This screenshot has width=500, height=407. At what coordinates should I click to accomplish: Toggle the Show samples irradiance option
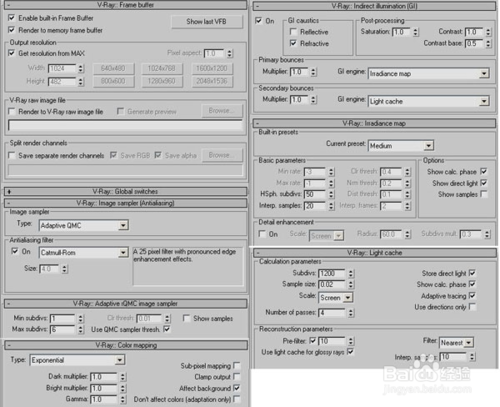(484, 194)
